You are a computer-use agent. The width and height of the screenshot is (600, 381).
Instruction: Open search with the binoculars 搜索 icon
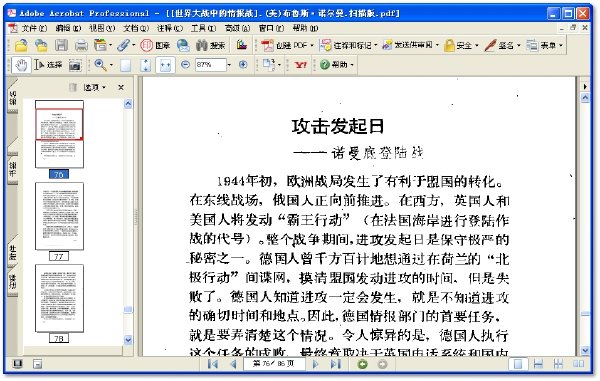coord(210,46)
